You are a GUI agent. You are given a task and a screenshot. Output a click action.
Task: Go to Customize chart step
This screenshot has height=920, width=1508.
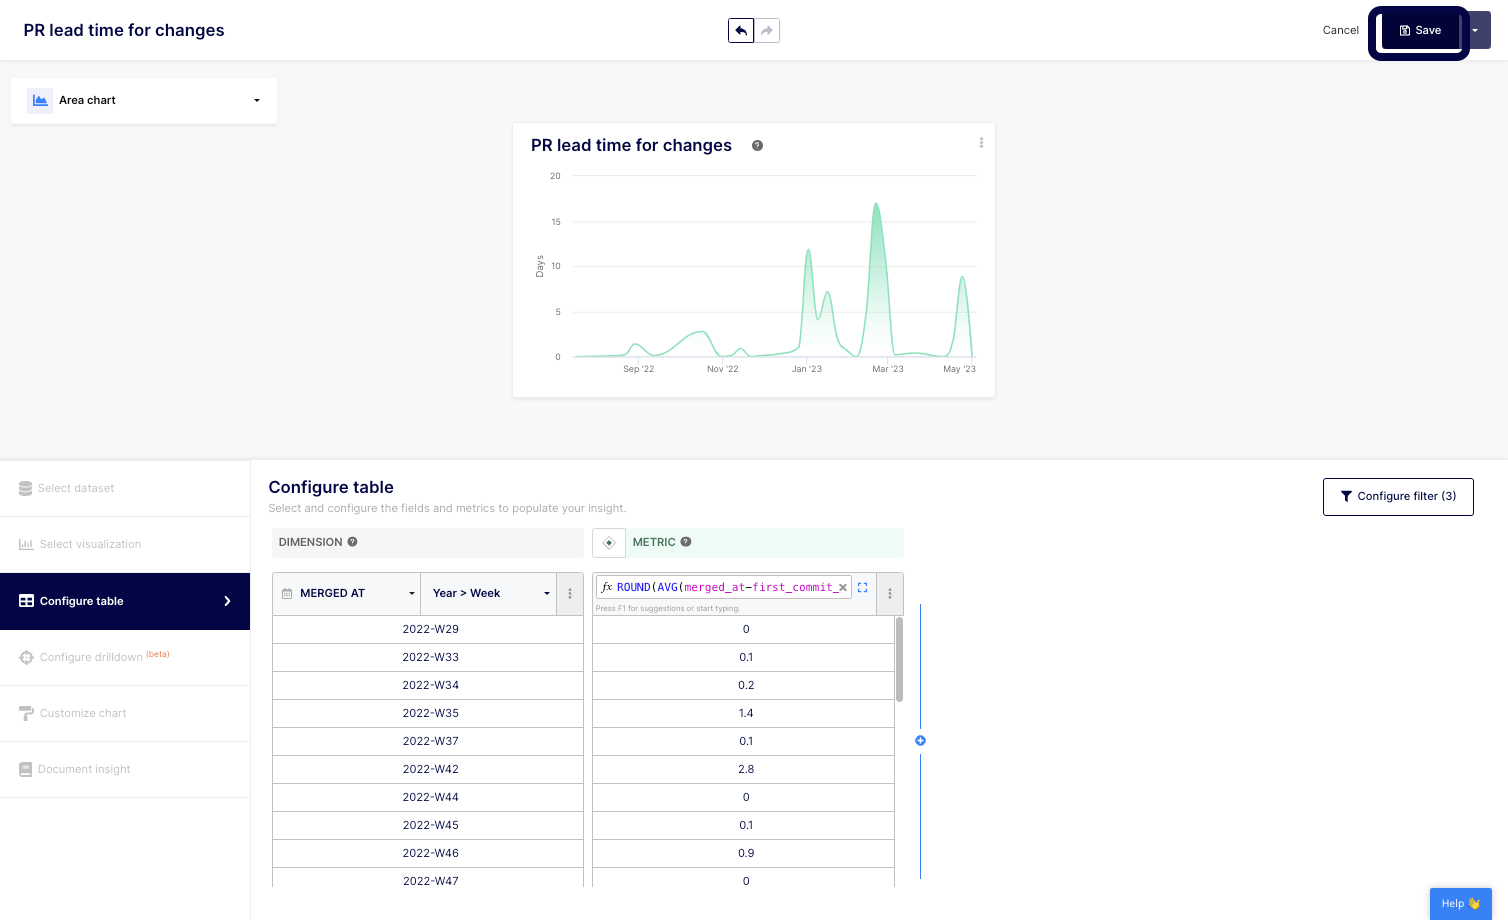(83, 714)
